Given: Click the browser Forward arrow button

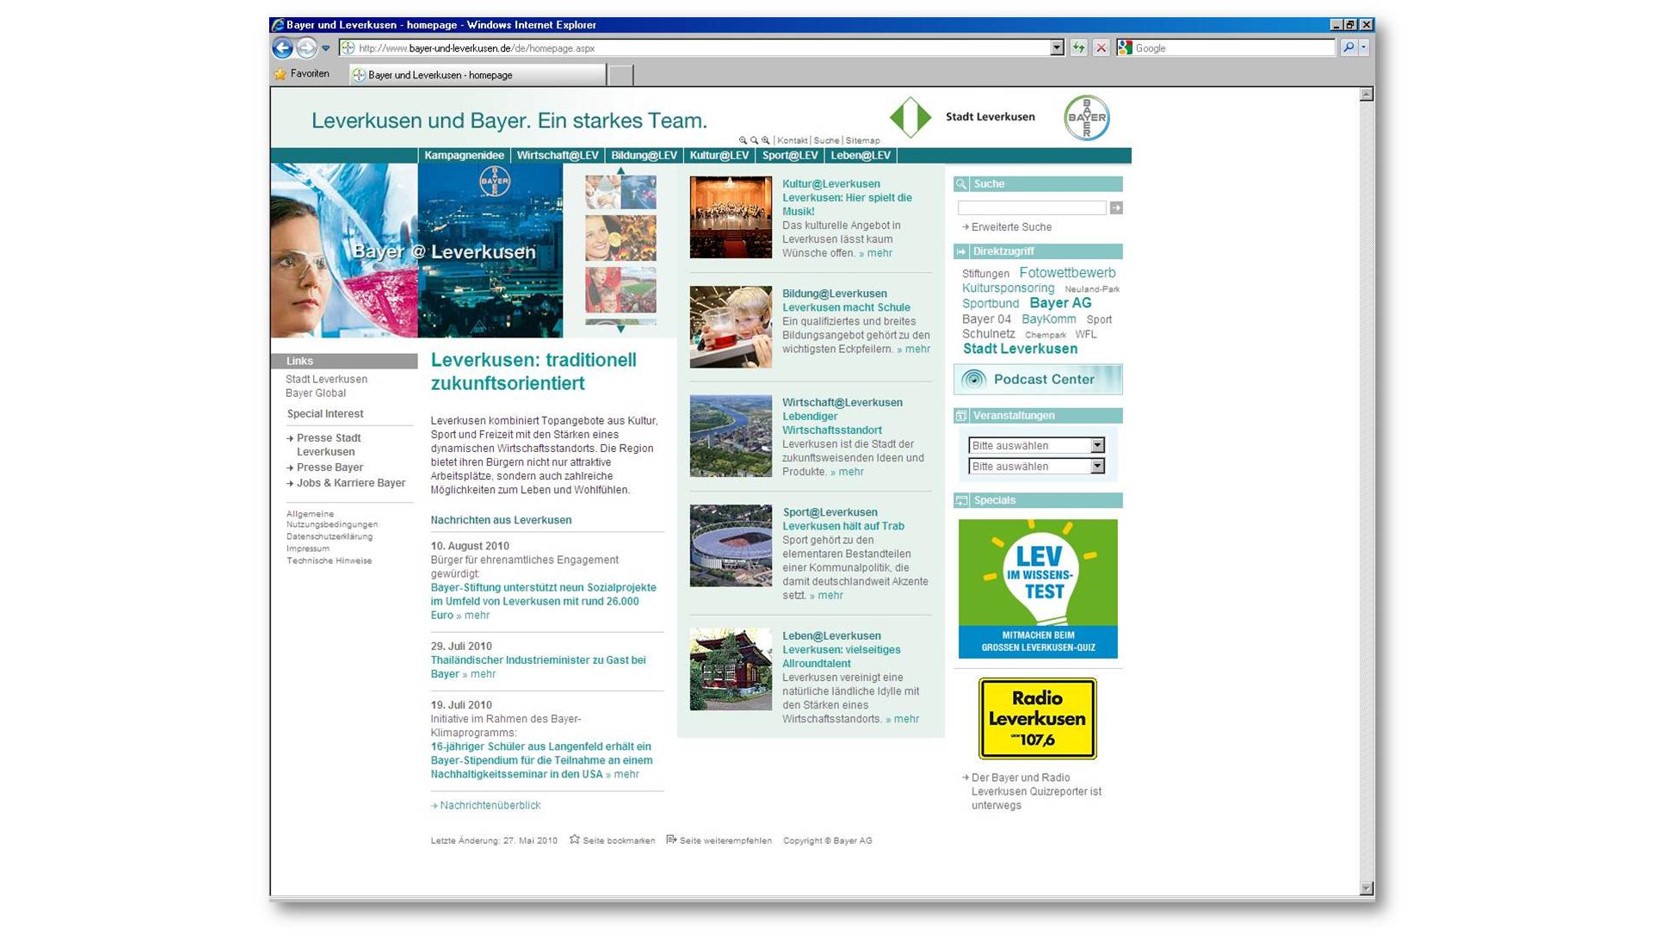Looking at the screenshot, I should tap(307, 48).
